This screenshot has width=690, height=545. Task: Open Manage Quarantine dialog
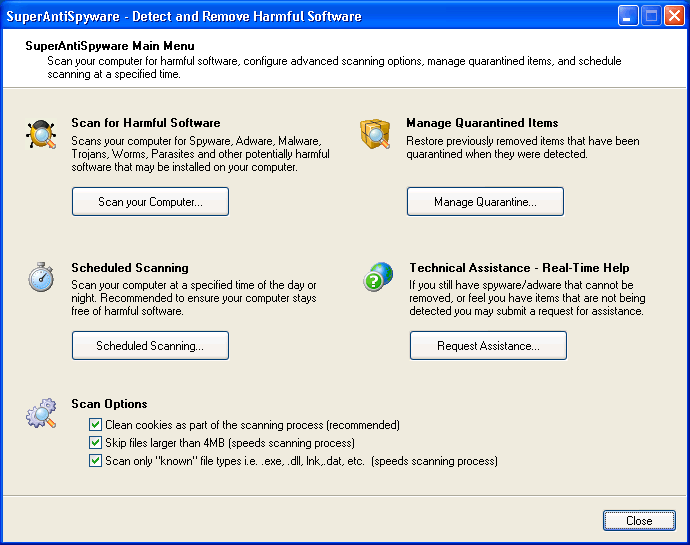pyautogui.click(x=485, y=202)
